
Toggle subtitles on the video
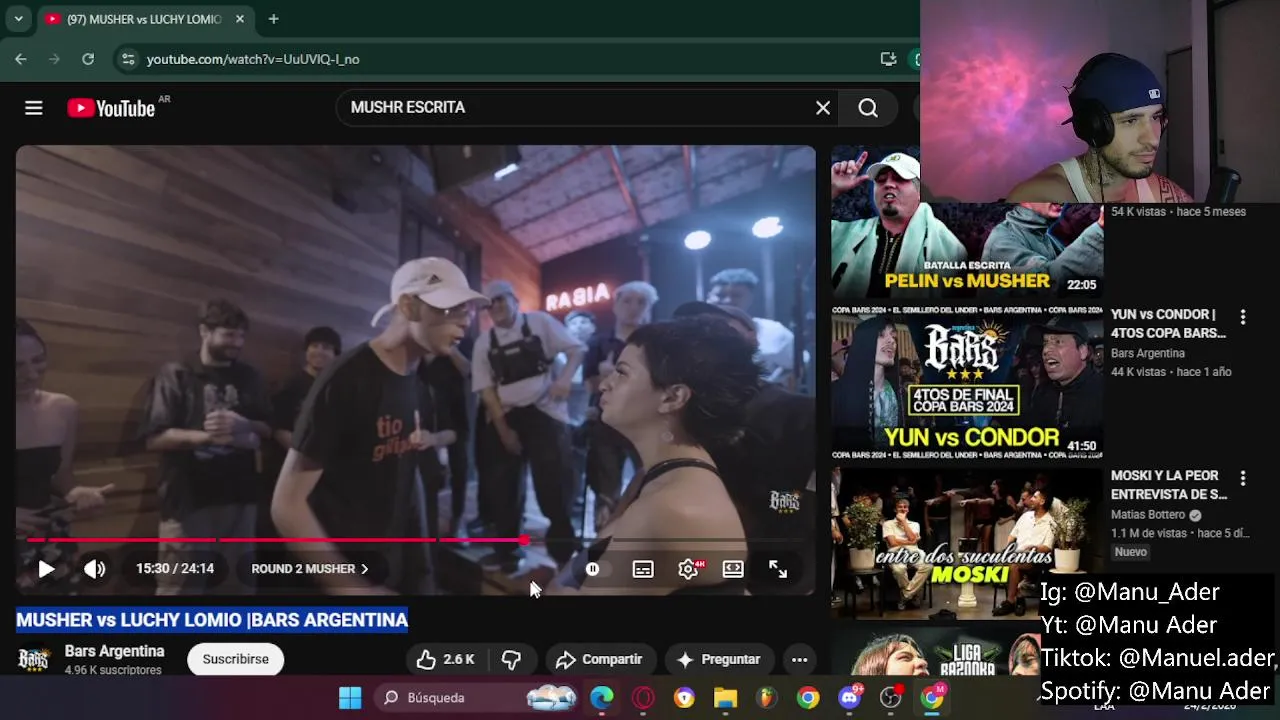click(x=643, y=569)
